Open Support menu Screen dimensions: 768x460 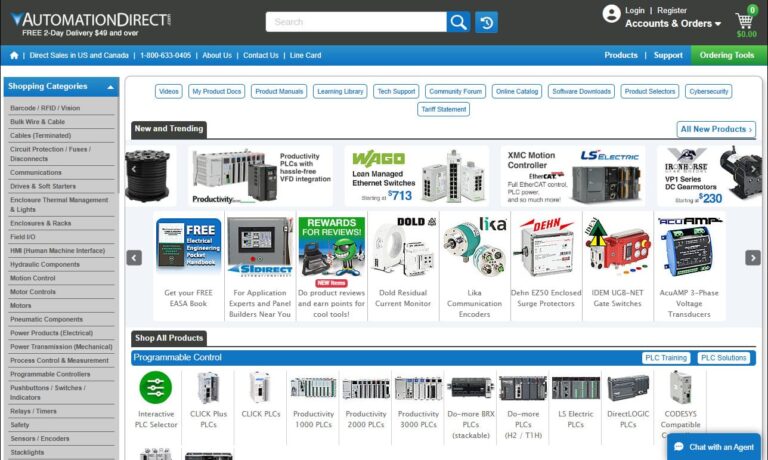pyautogui.click(x=668, y=55)
